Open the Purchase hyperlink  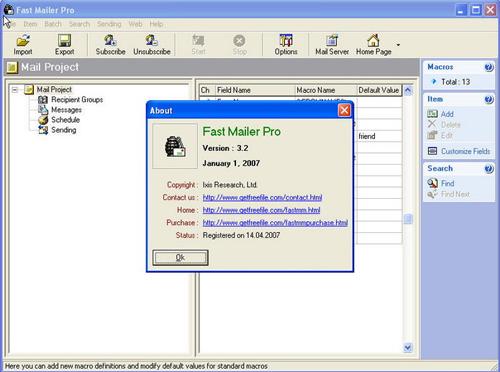pos(275,222)
